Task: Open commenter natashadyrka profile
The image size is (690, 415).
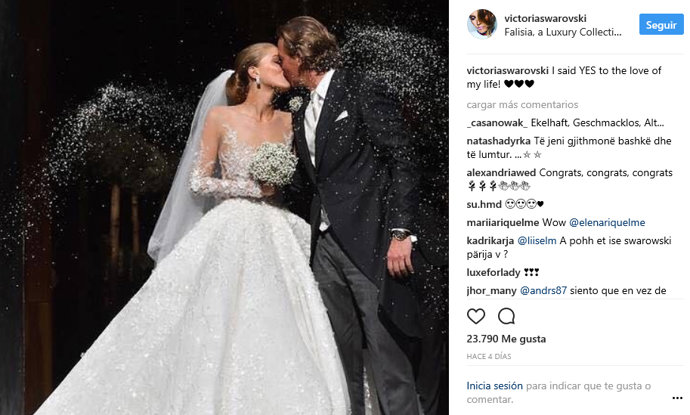Action: (x=499, y=141)
